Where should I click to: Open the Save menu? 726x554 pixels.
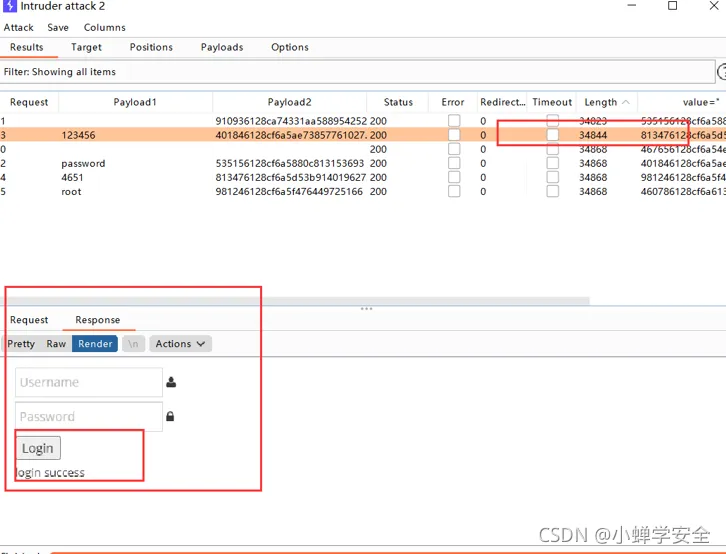(58, 28)
